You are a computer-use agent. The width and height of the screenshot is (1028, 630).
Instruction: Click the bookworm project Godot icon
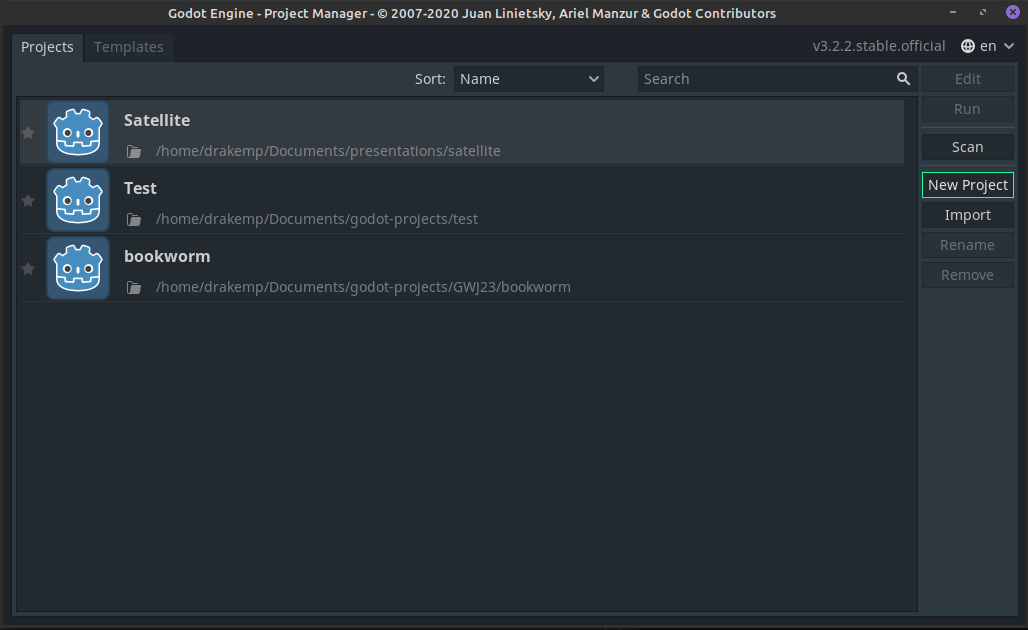coord(78,268)
